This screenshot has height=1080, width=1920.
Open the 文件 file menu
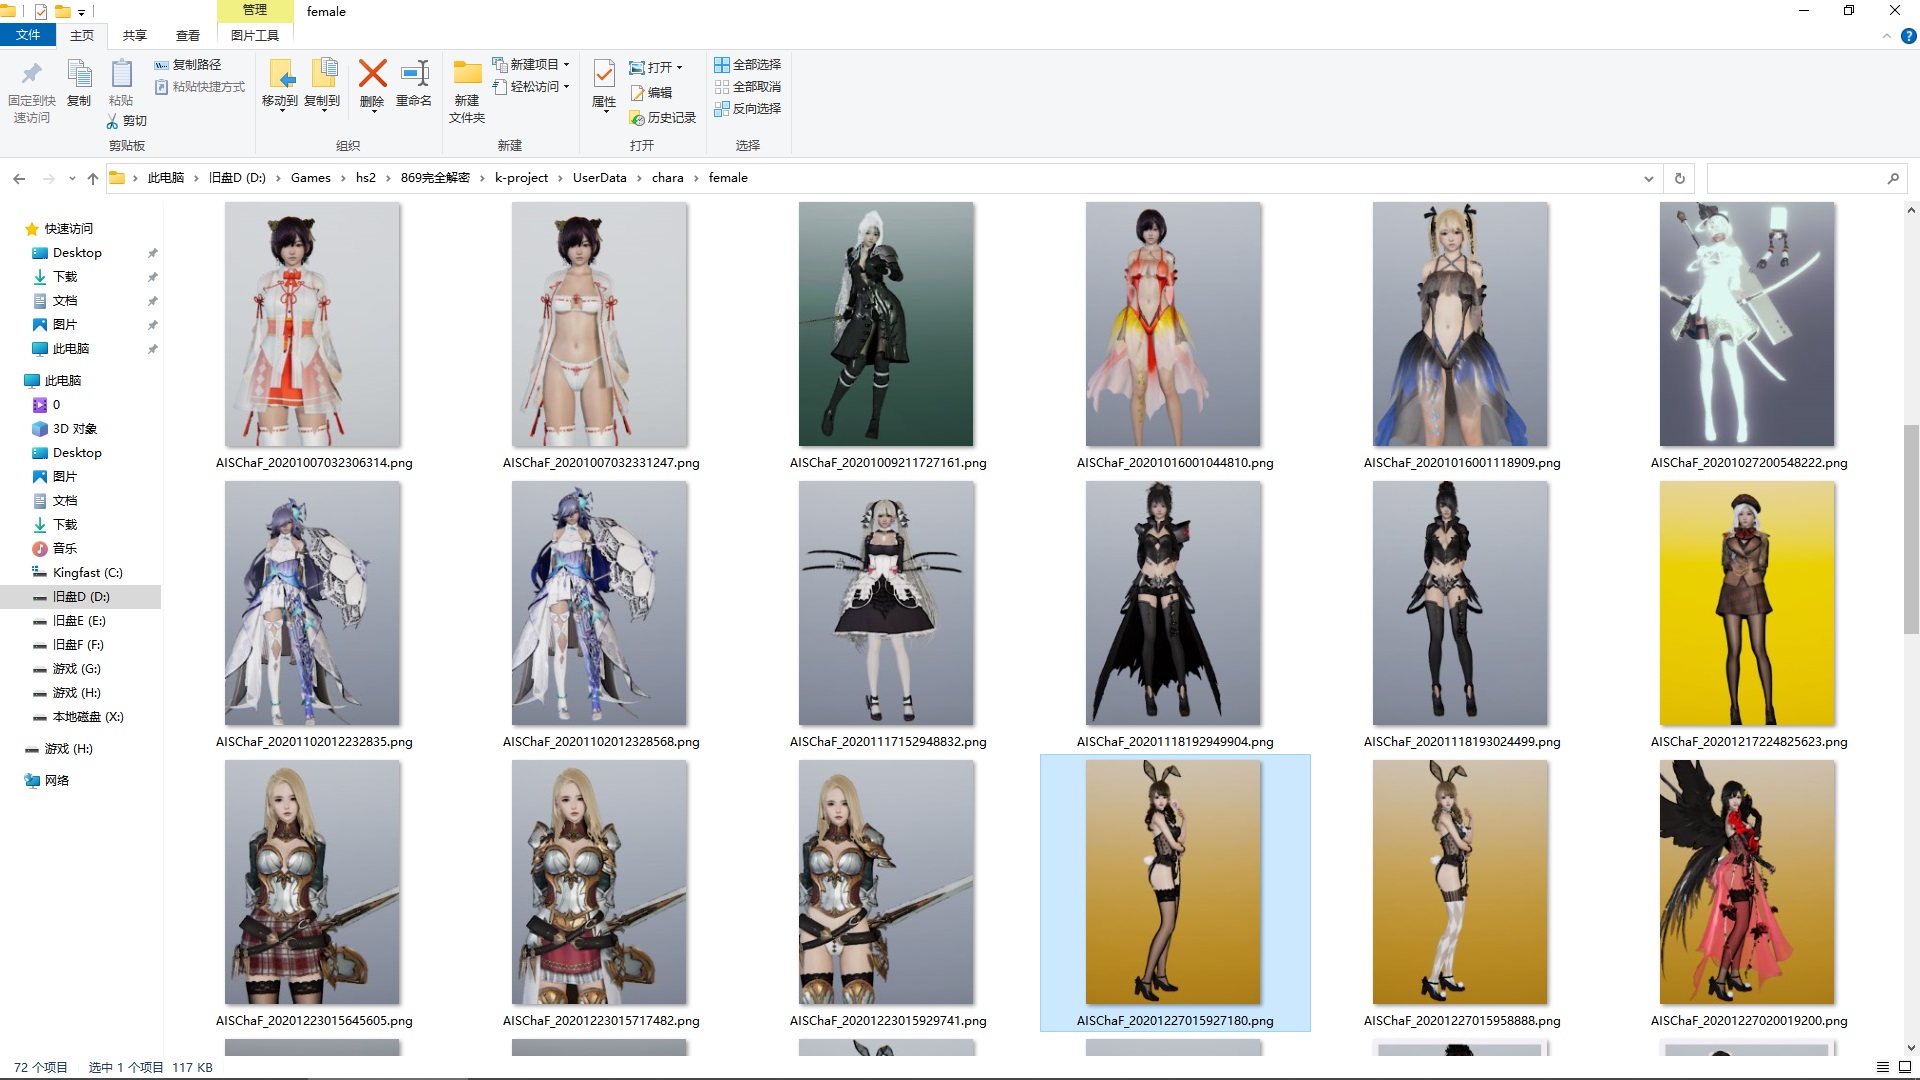(28, 35)
